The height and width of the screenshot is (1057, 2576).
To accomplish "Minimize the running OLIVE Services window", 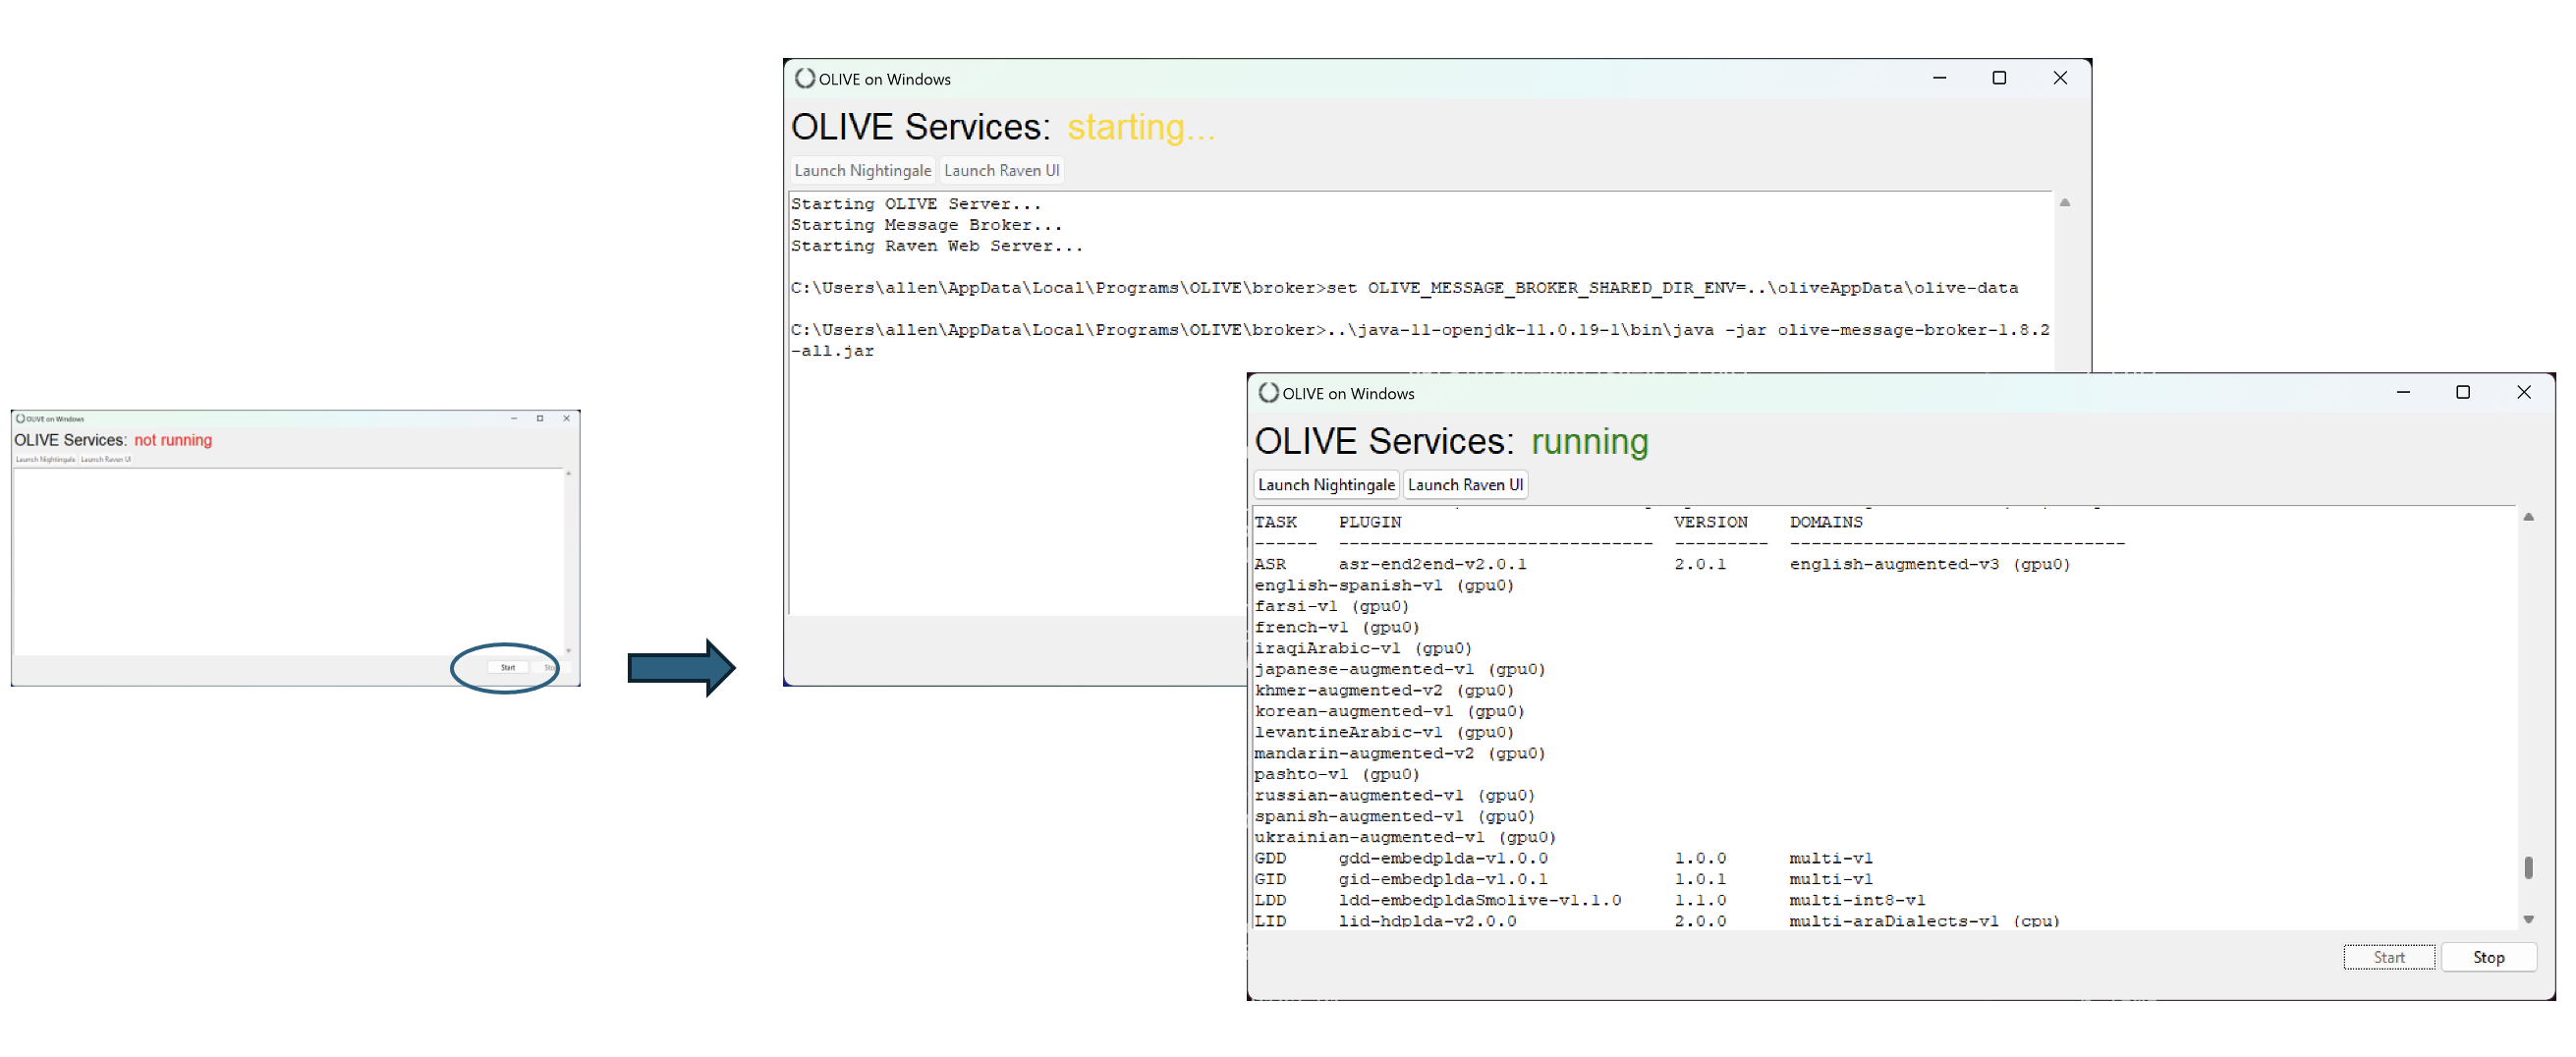I will 2402,393.
